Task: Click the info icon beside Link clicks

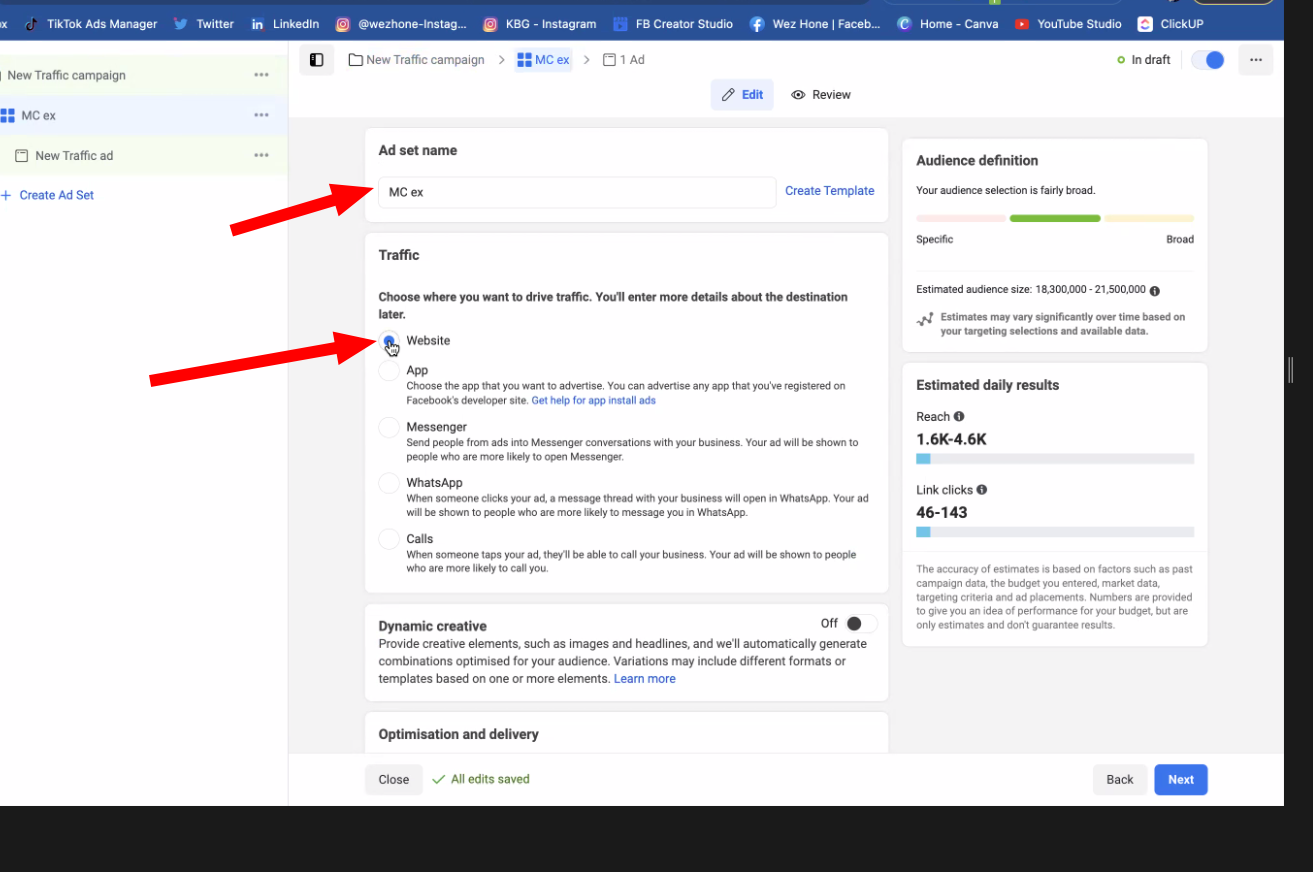Action: [x=981, y=490]
